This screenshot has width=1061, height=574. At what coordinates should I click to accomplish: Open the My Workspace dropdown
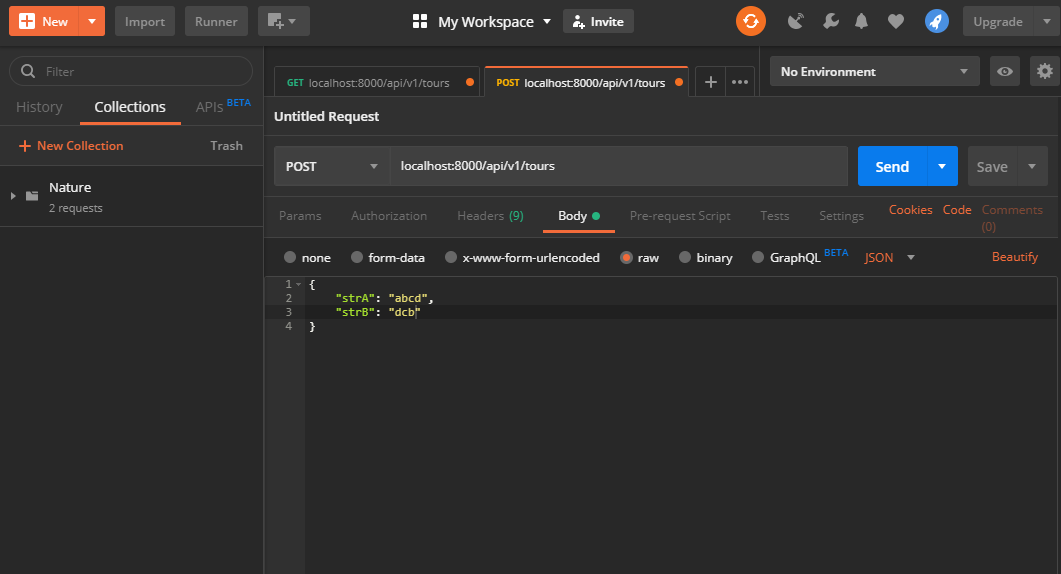pos(495,22)
